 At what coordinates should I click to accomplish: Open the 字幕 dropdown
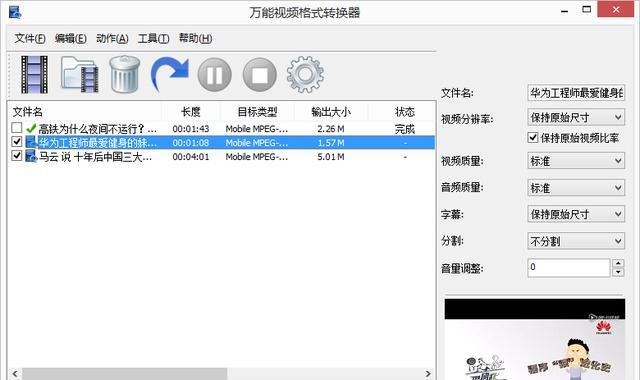coord(576,214)
